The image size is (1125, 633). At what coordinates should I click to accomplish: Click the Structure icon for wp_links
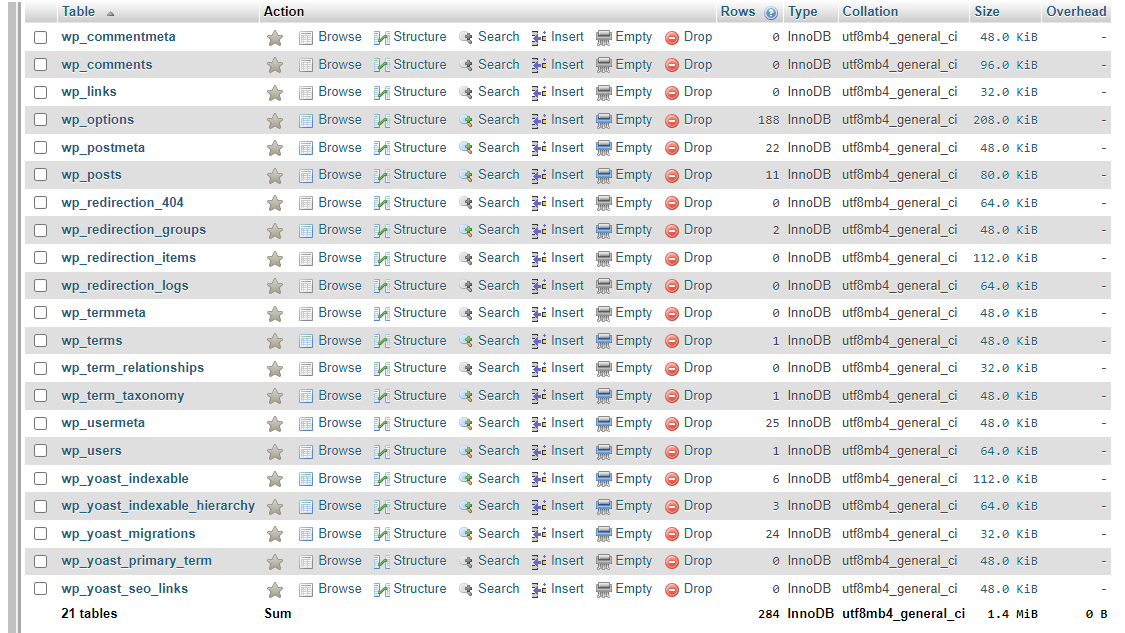coord(382,93)
